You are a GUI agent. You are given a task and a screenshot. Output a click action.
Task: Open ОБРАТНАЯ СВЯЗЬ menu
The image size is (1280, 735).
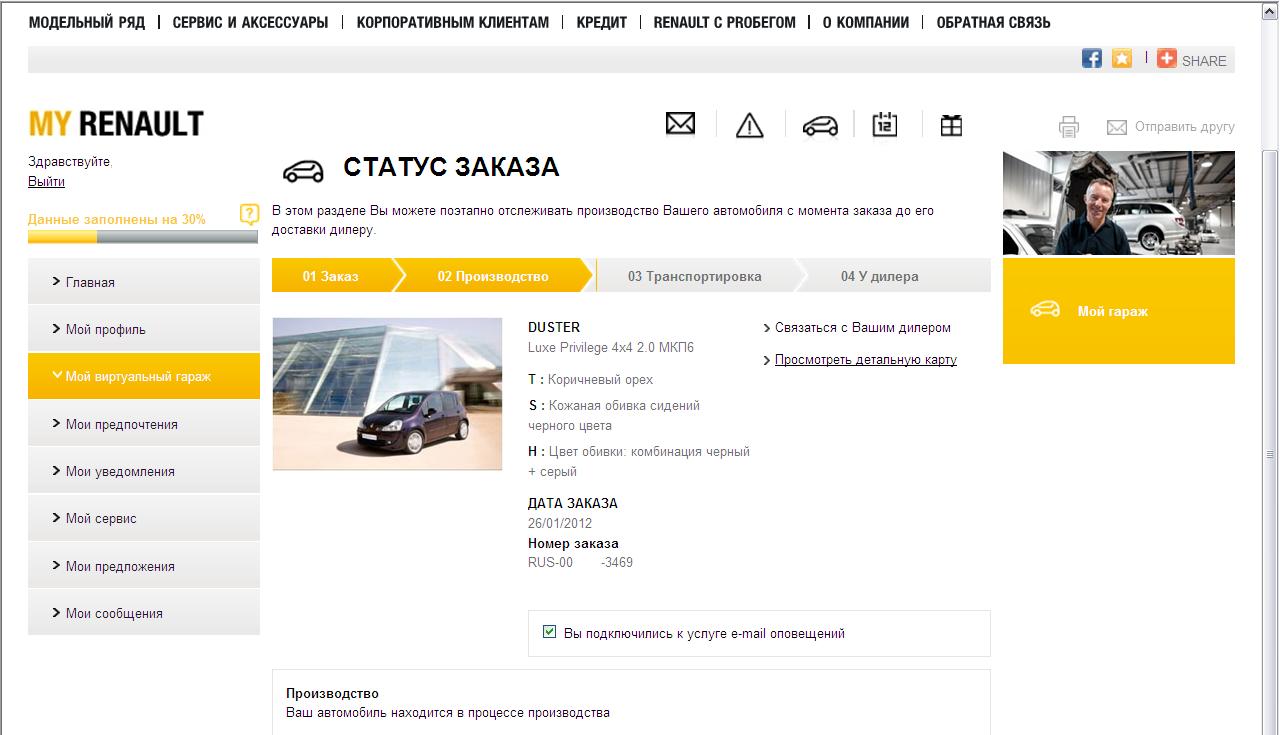(x=994, y=22)
